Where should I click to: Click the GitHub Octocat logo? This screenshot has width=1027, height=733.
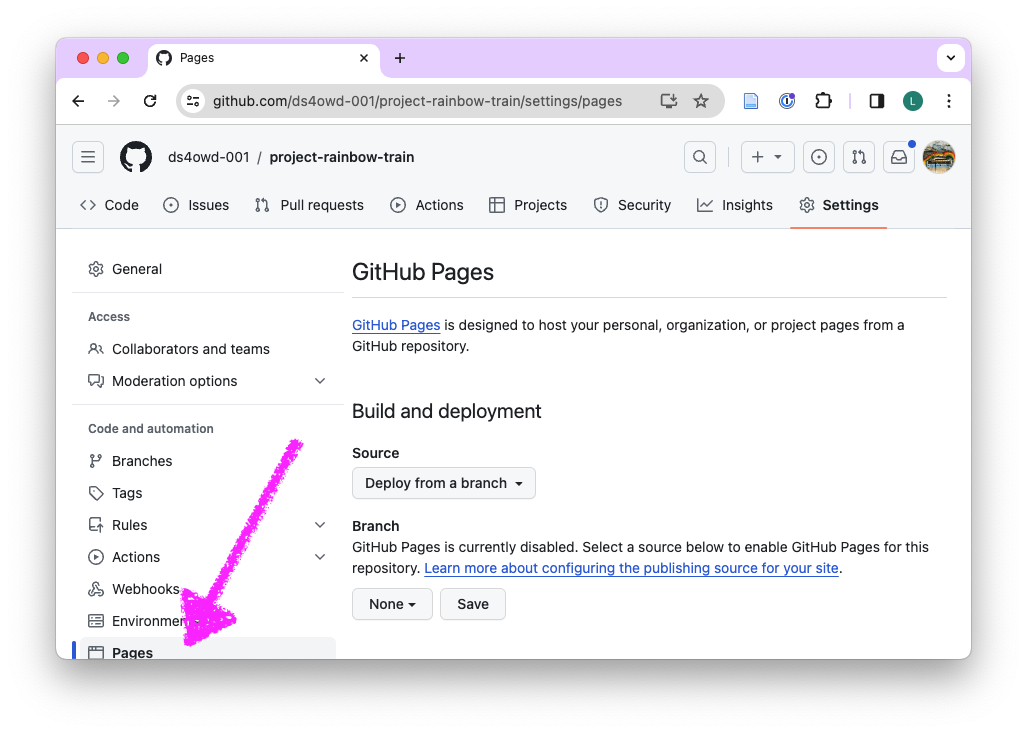[136, 157]
